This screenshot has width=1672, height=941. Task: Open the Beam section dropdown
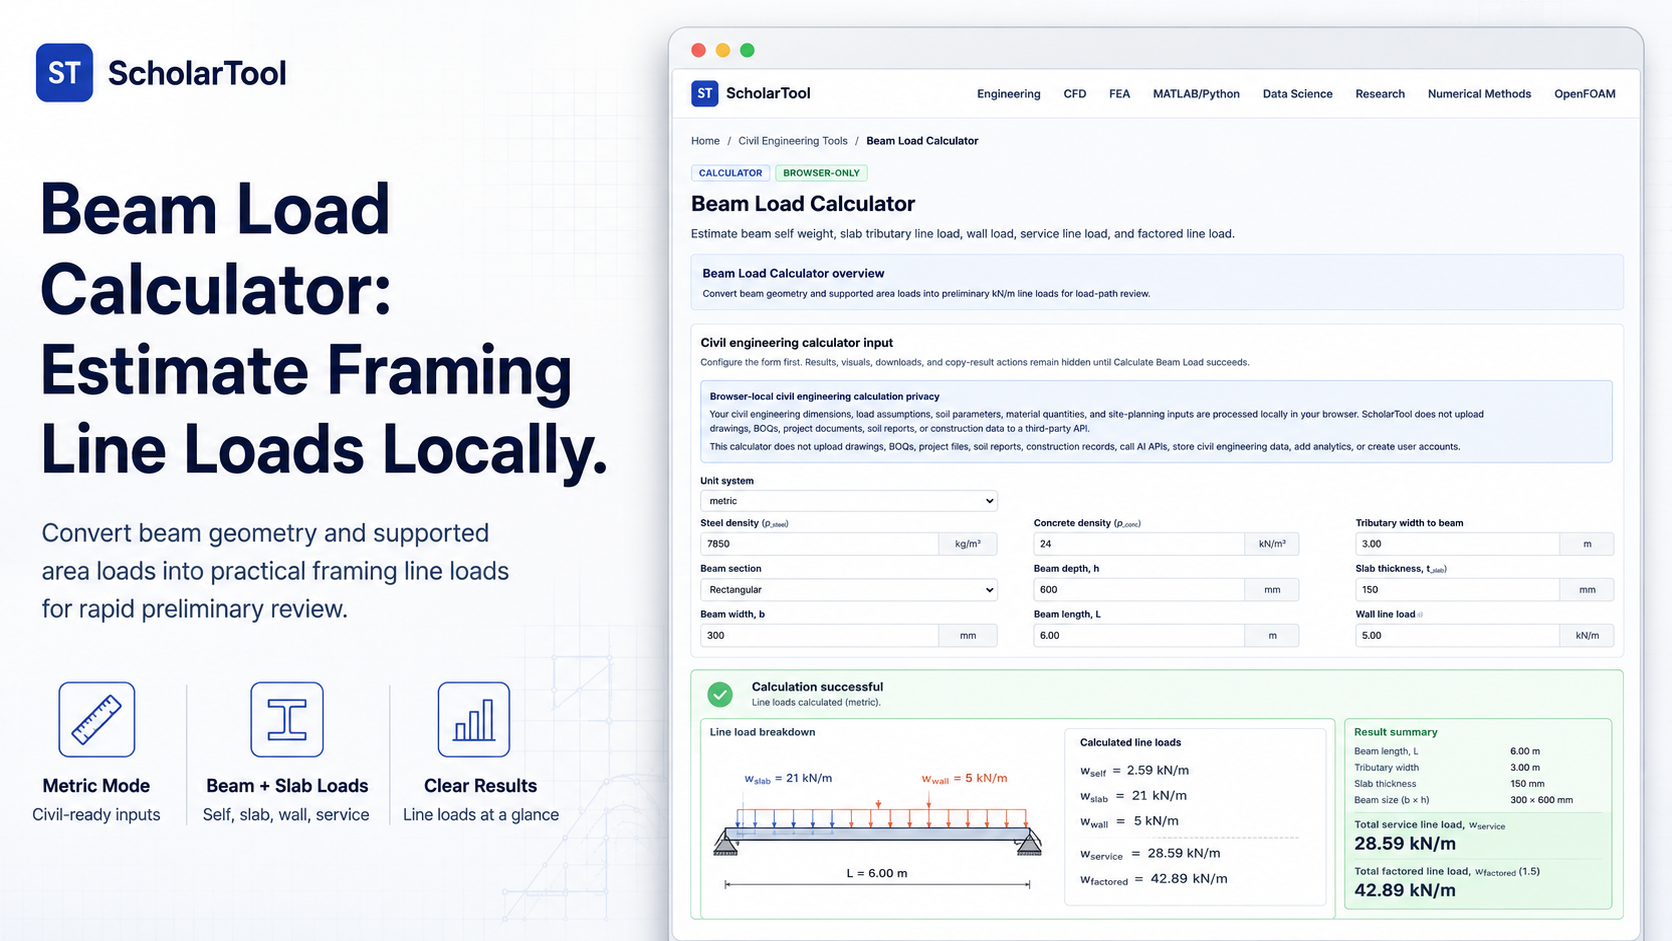tap(848, 590)
